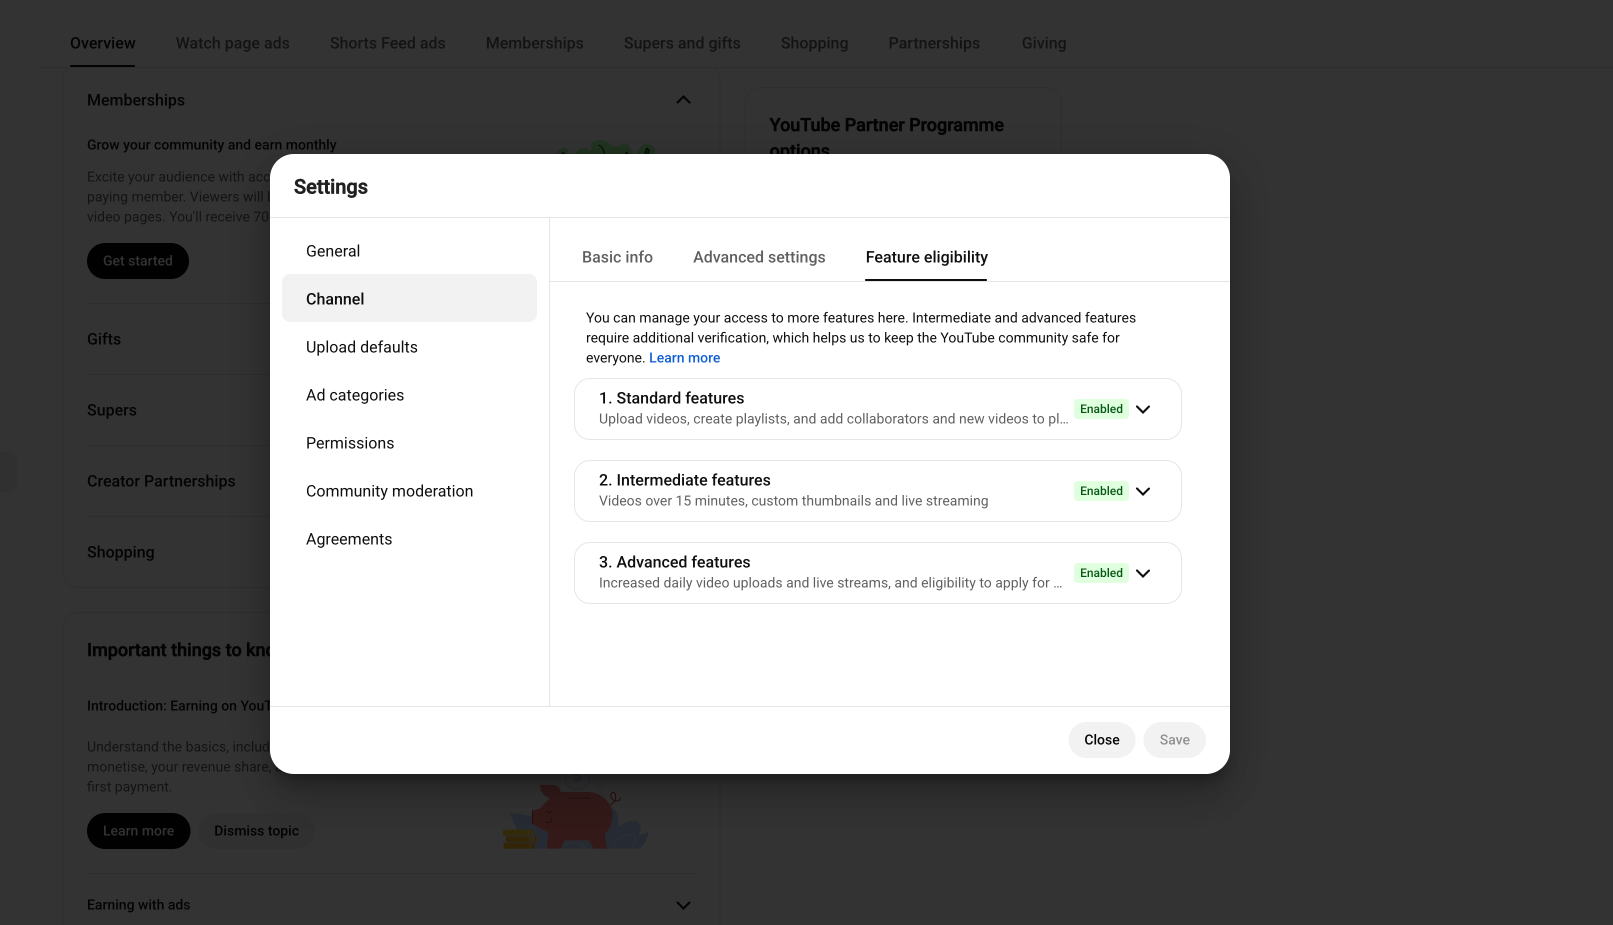Click the Save button in Settings
The width and height of the screenshot is (1613, 925).
(1175, 740)
